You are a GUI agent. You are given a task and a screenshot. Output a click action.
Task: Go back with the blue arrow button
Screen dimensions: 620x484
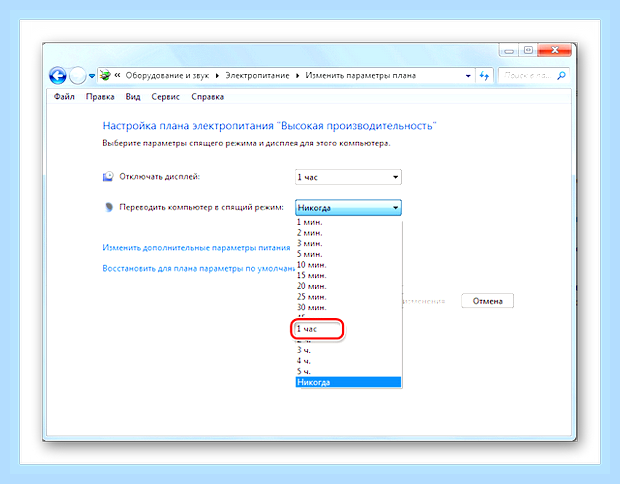[58, 75]
